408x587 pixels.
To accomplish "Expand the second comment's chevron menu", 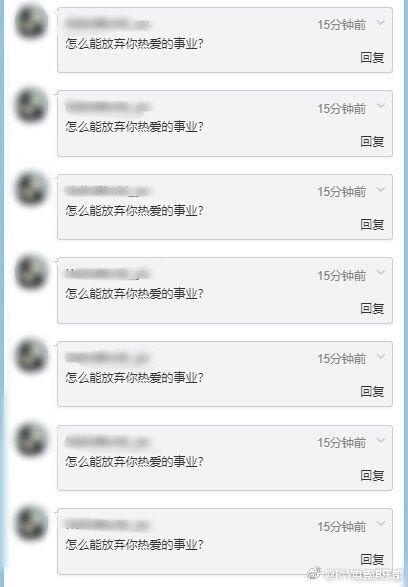I will 381,106.
